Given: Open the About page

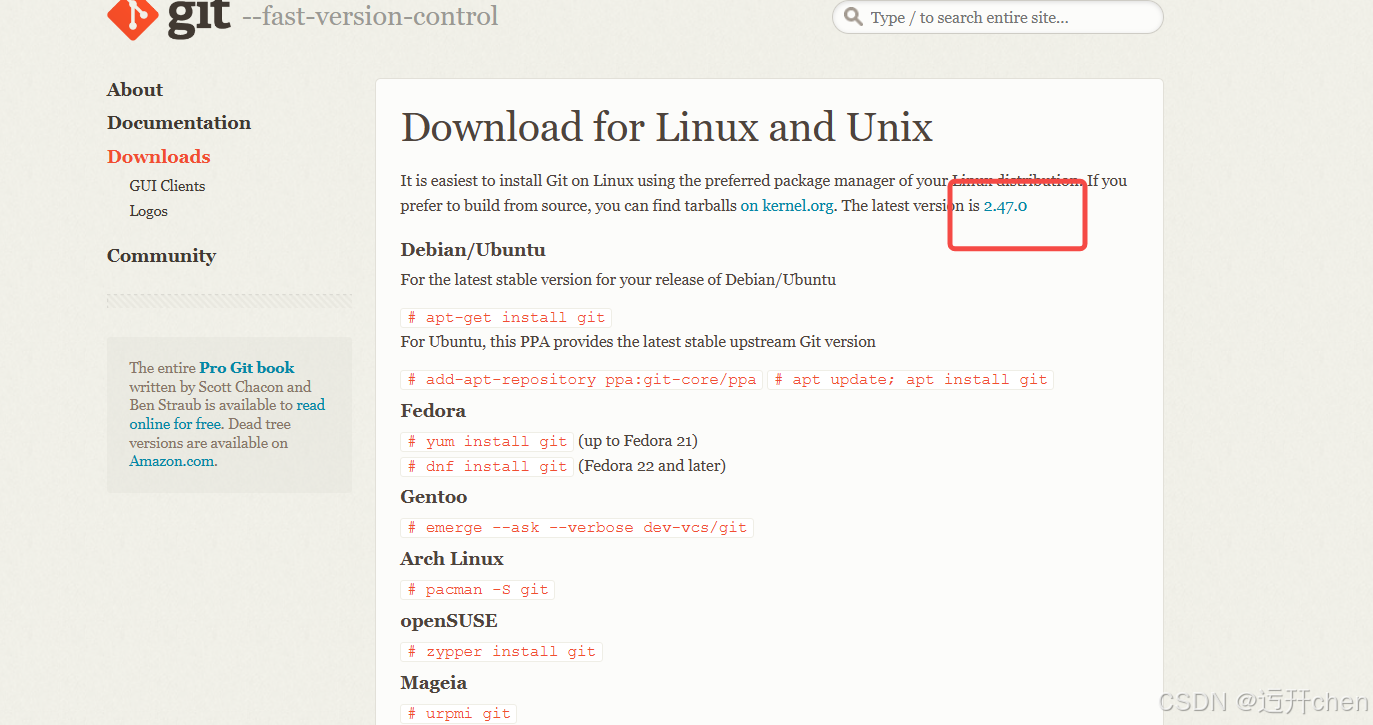Looking at the screenshot, I should (x=134, y=89).
